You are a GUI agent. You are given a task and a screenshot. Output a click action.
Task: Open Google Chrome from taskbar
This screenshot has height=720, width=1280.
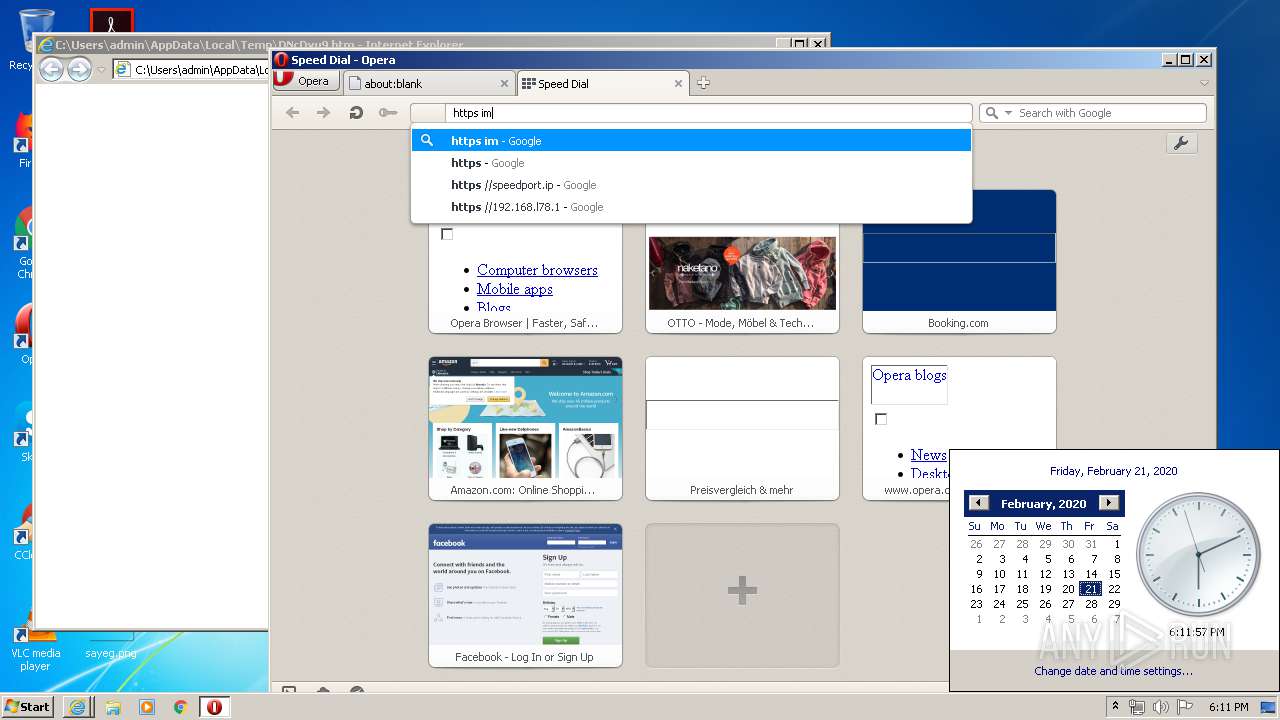[180, 707]
